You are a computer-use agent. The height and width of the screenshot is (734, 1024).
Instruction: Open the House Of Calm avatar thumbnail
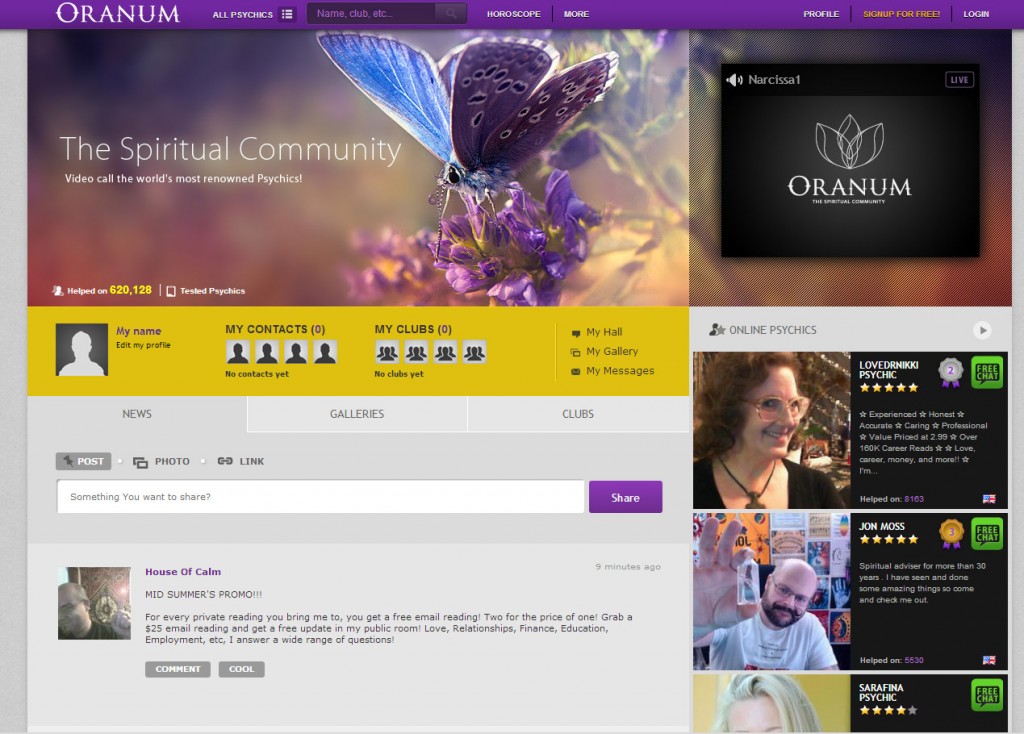pyautogui.click(x=94, y=603)
